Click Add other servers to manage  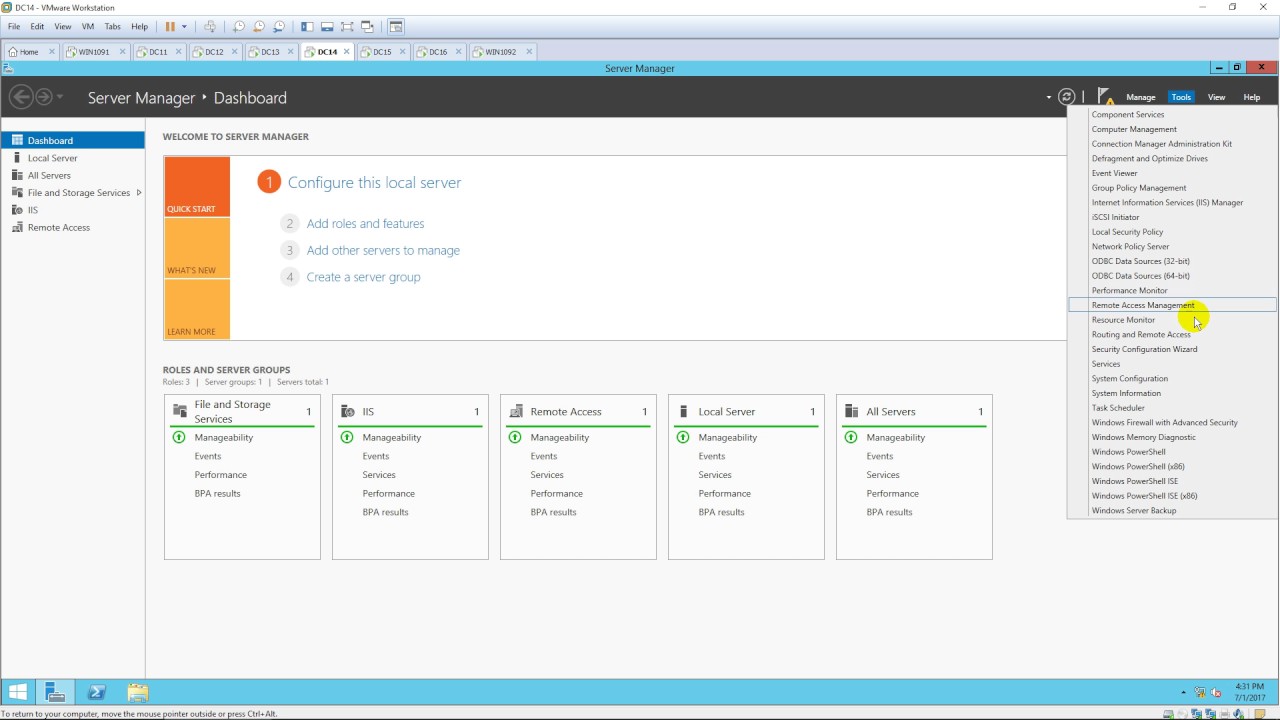point(383,250)
